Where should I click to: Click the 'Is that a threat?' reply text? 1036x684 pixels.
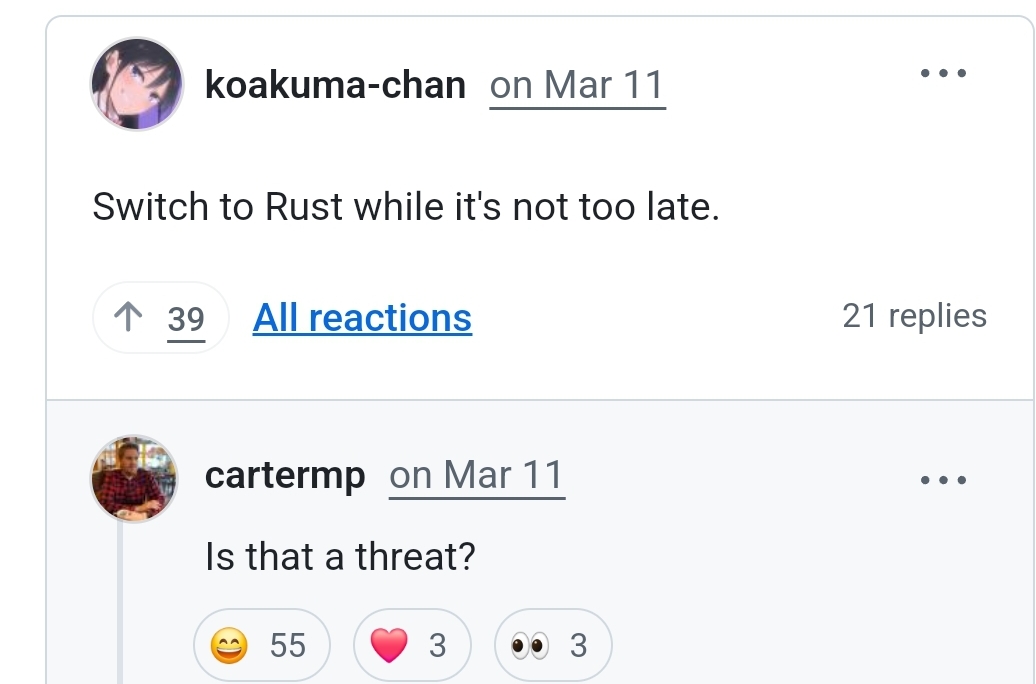point(340,556)
